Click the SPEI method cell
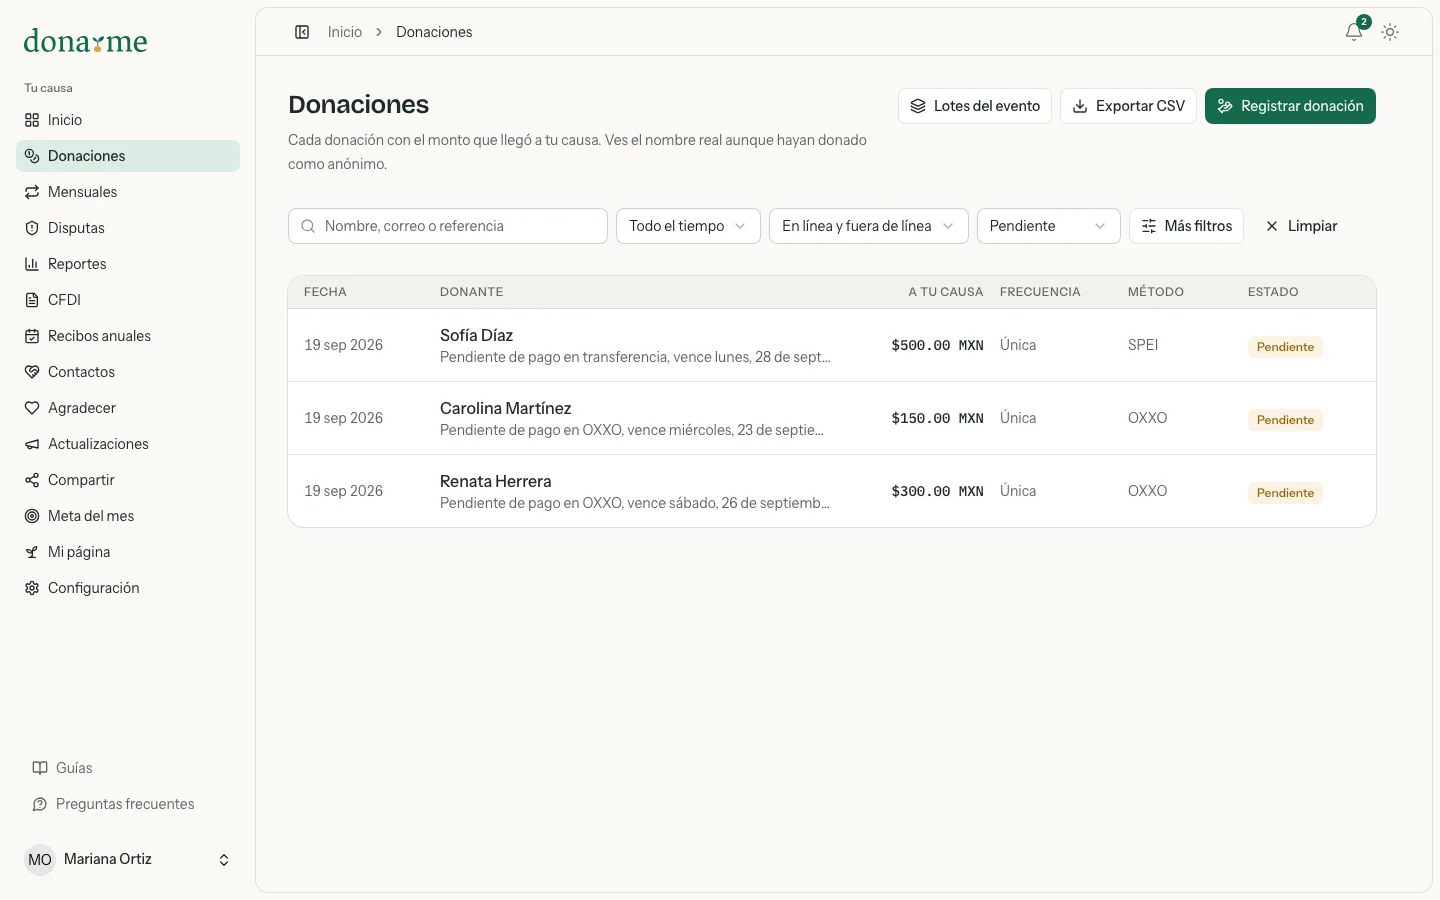1440x900 pixels. click(x=1143, y=345)
